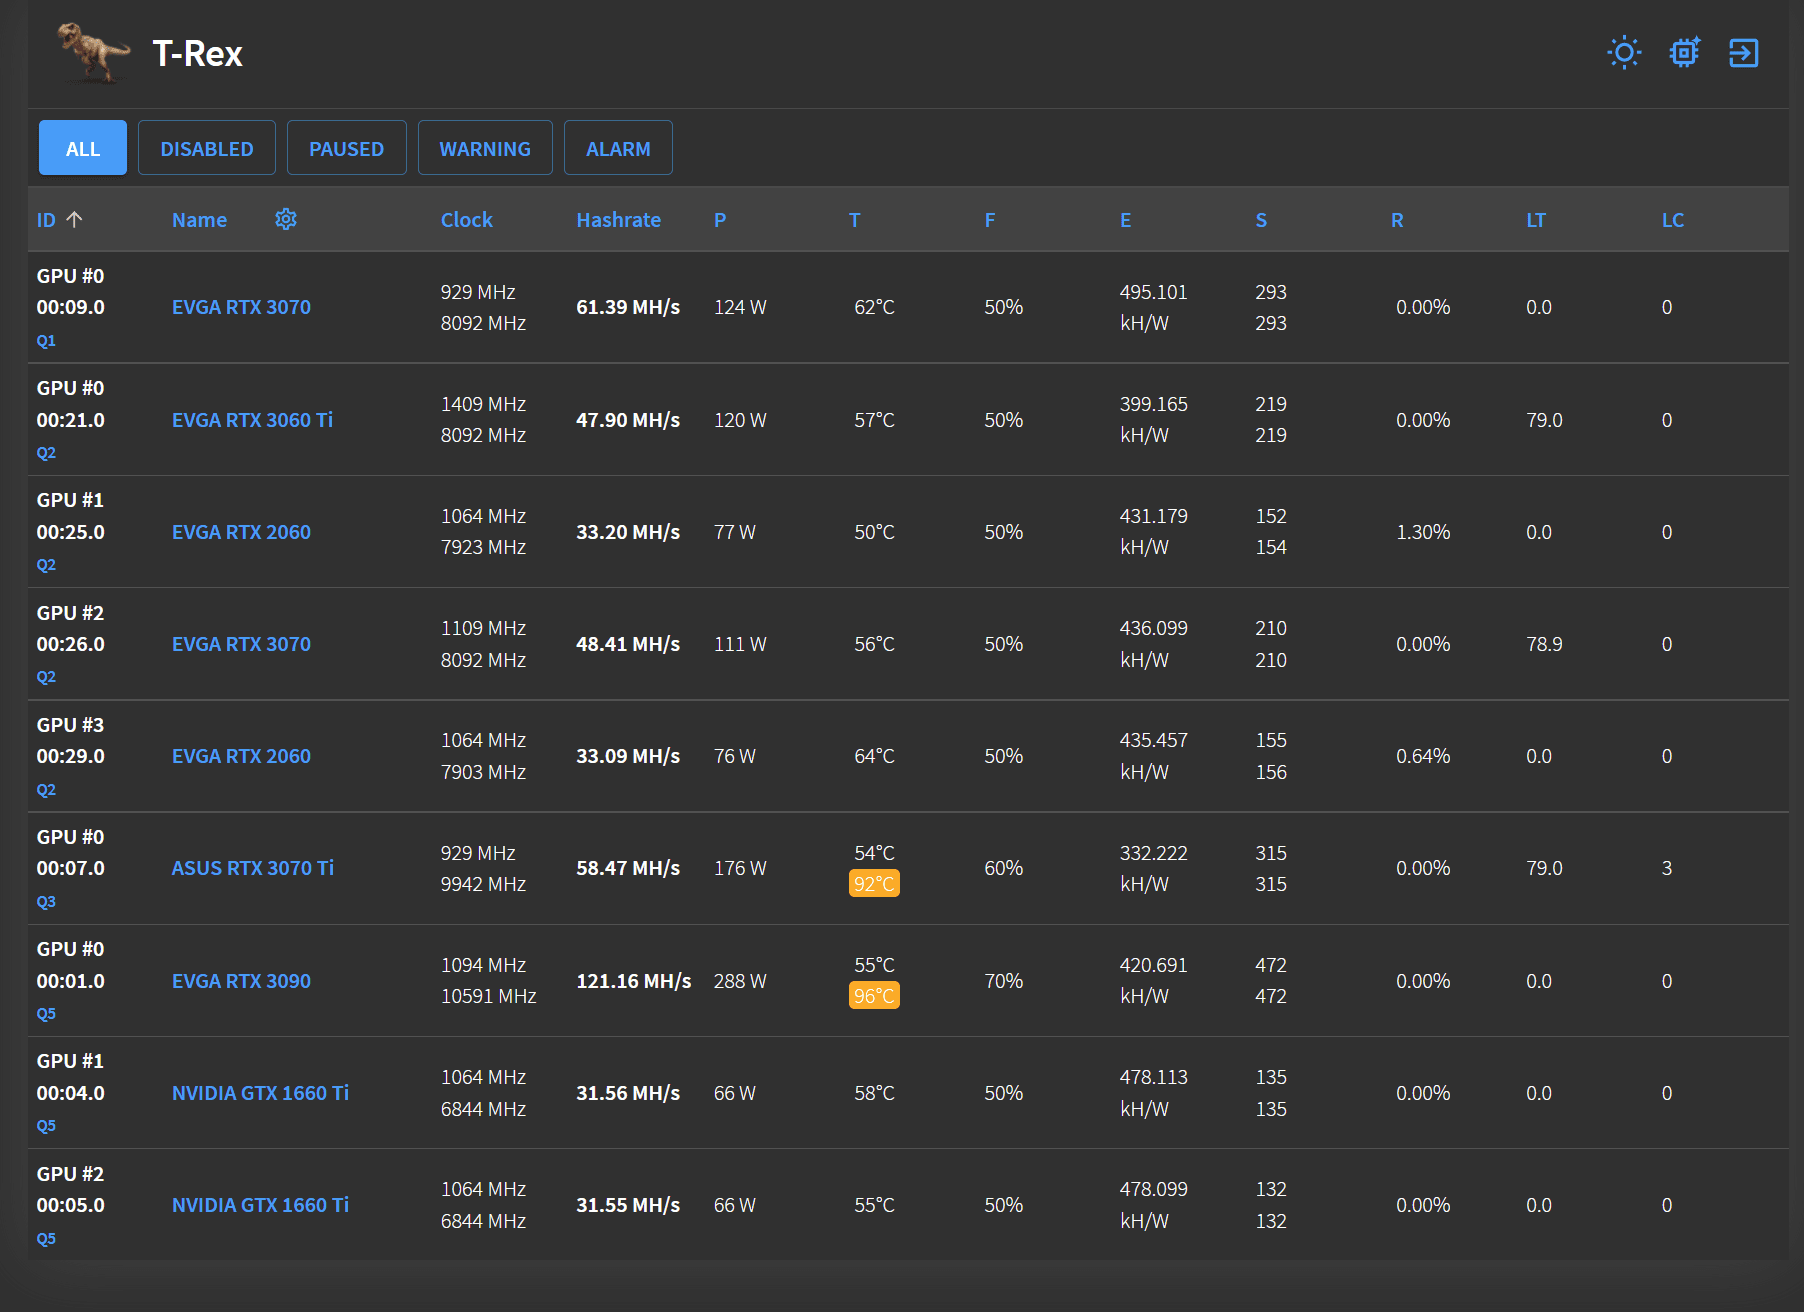Click the 176 W power value
The height and width of the screenshot is (1312, 1804).
coord(740,868)
